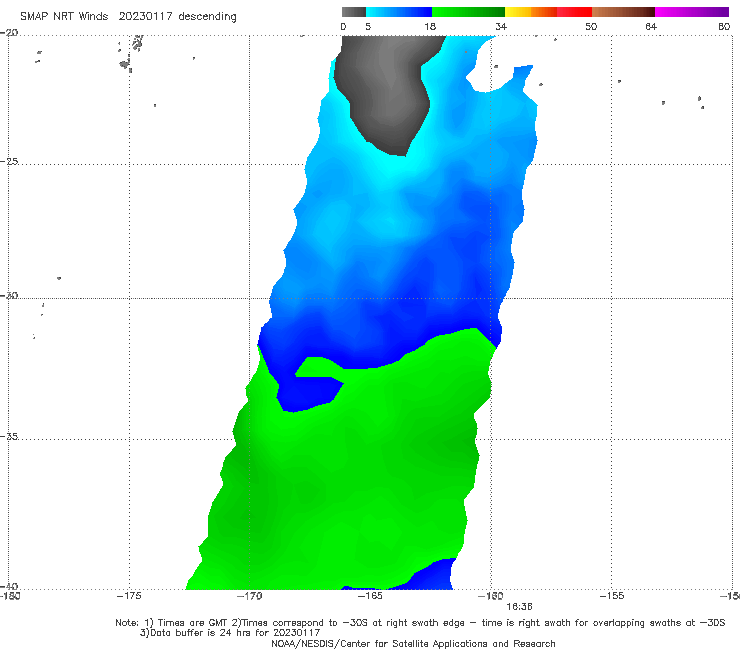Click the -175 longitude axis label

129,596
